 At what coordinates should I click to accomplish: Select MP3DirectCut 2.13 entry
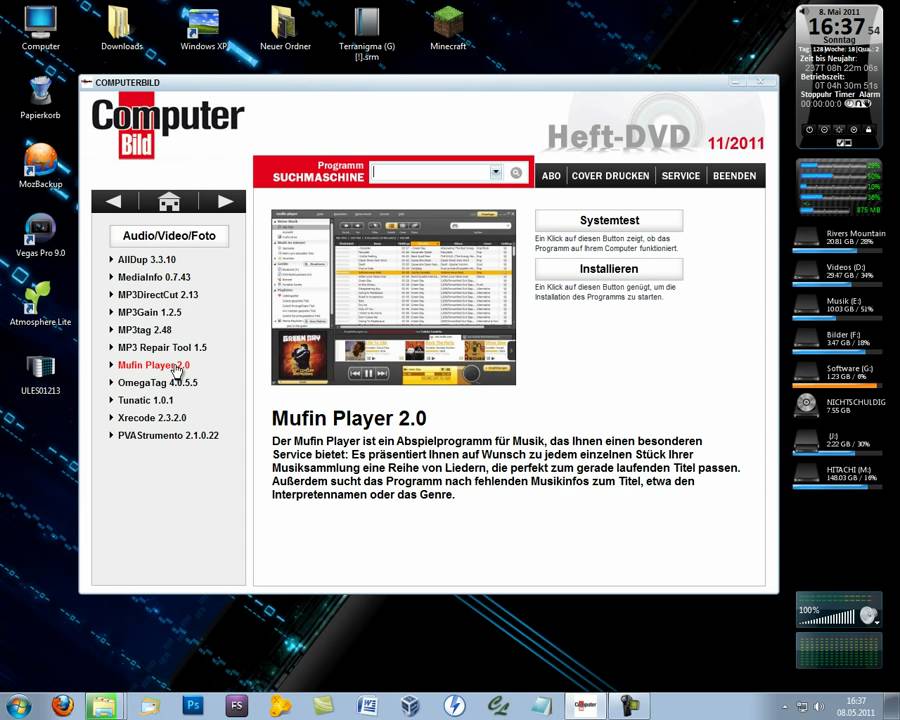click(158, 295)
